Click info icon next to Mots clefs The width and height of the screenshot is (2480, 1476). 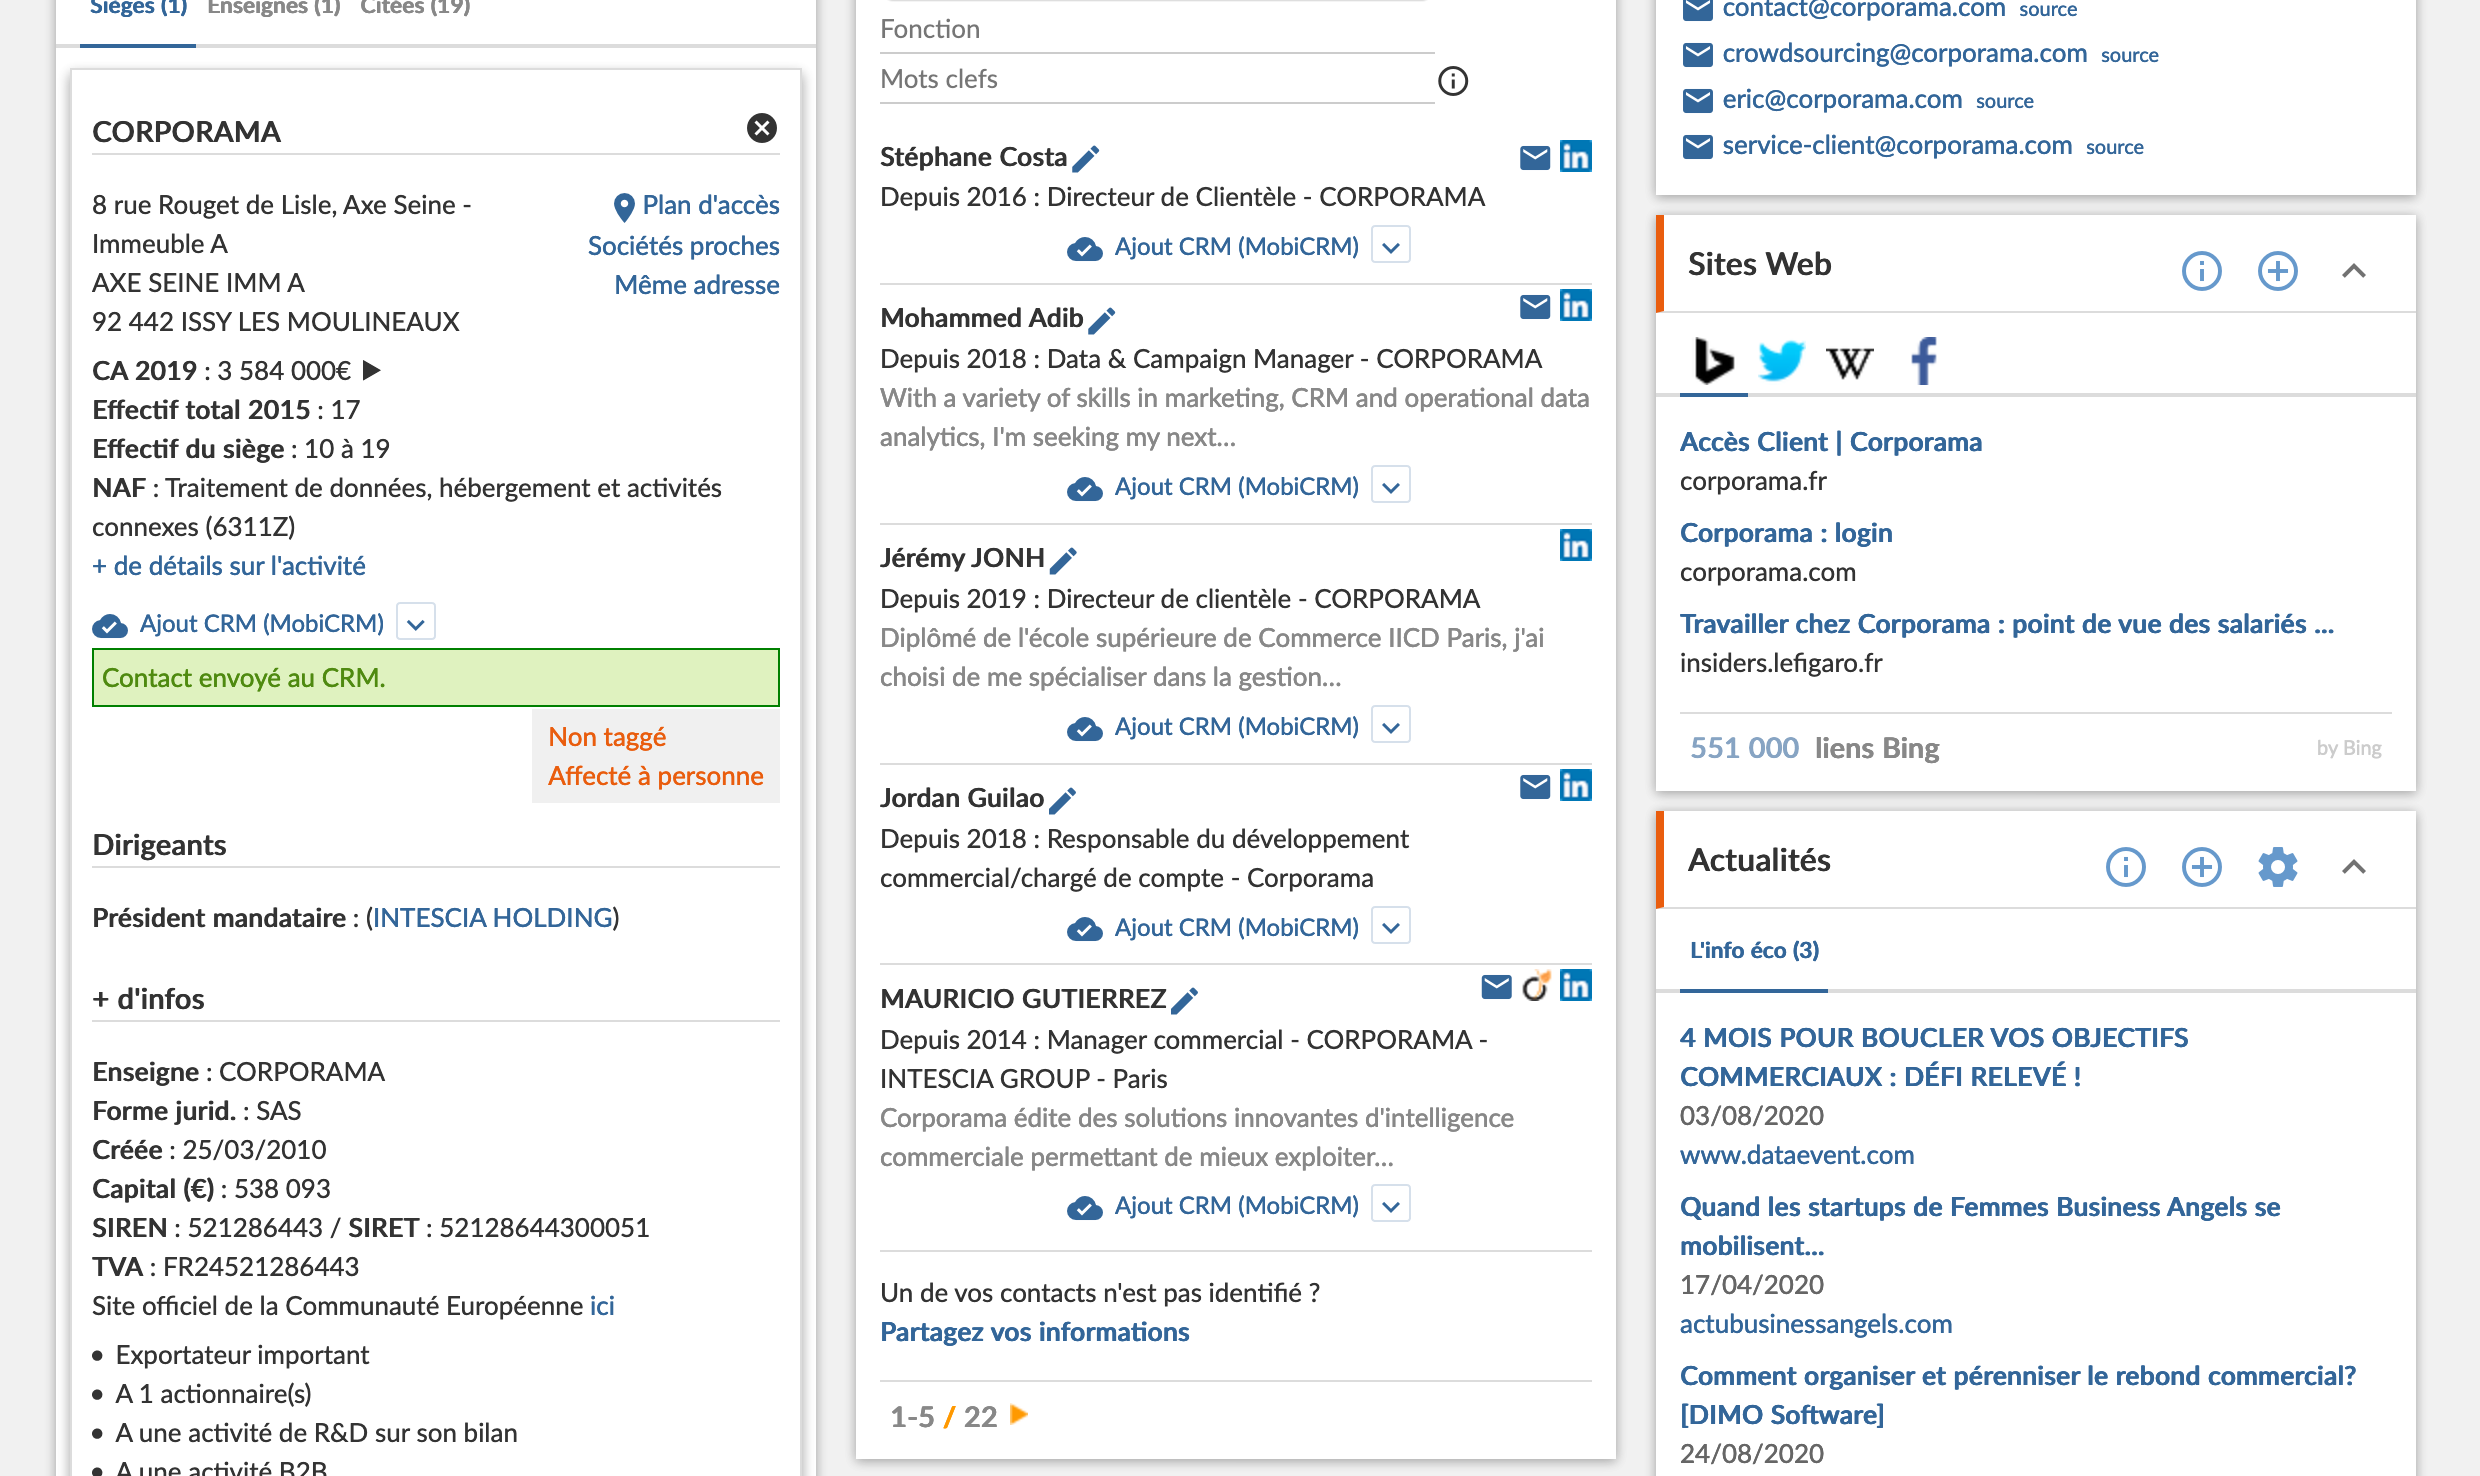pyautogui.click(x=1452, y=81)
